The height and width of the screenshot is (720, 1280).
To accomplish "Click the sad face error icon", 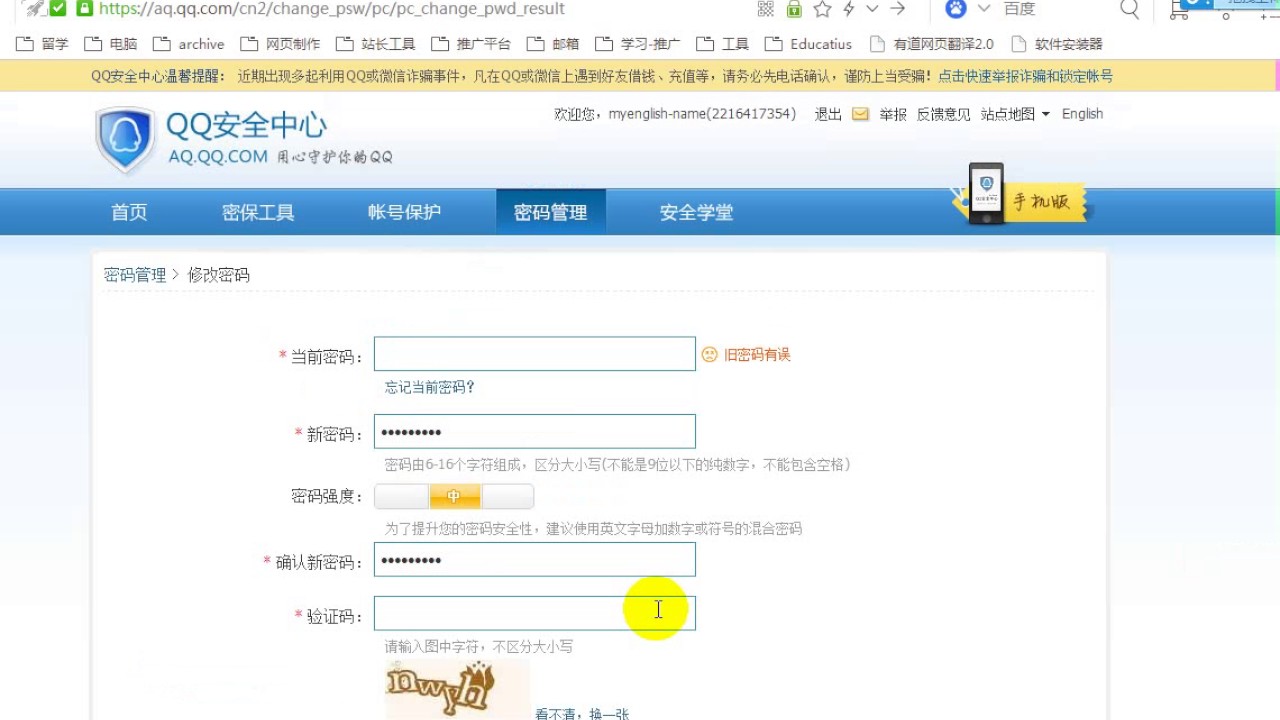I will (710, 354).
